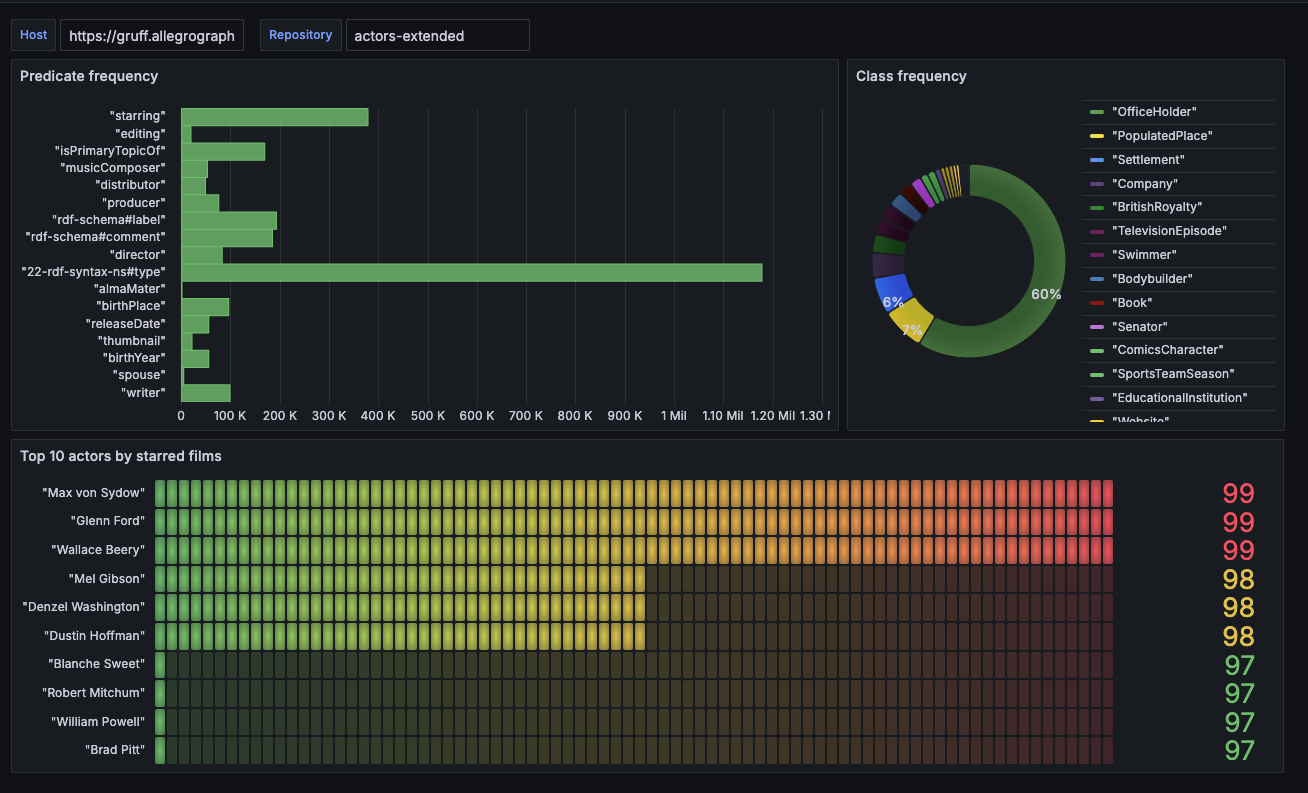
Task: Click the host URL input field
Action: (x=151, y=34)
